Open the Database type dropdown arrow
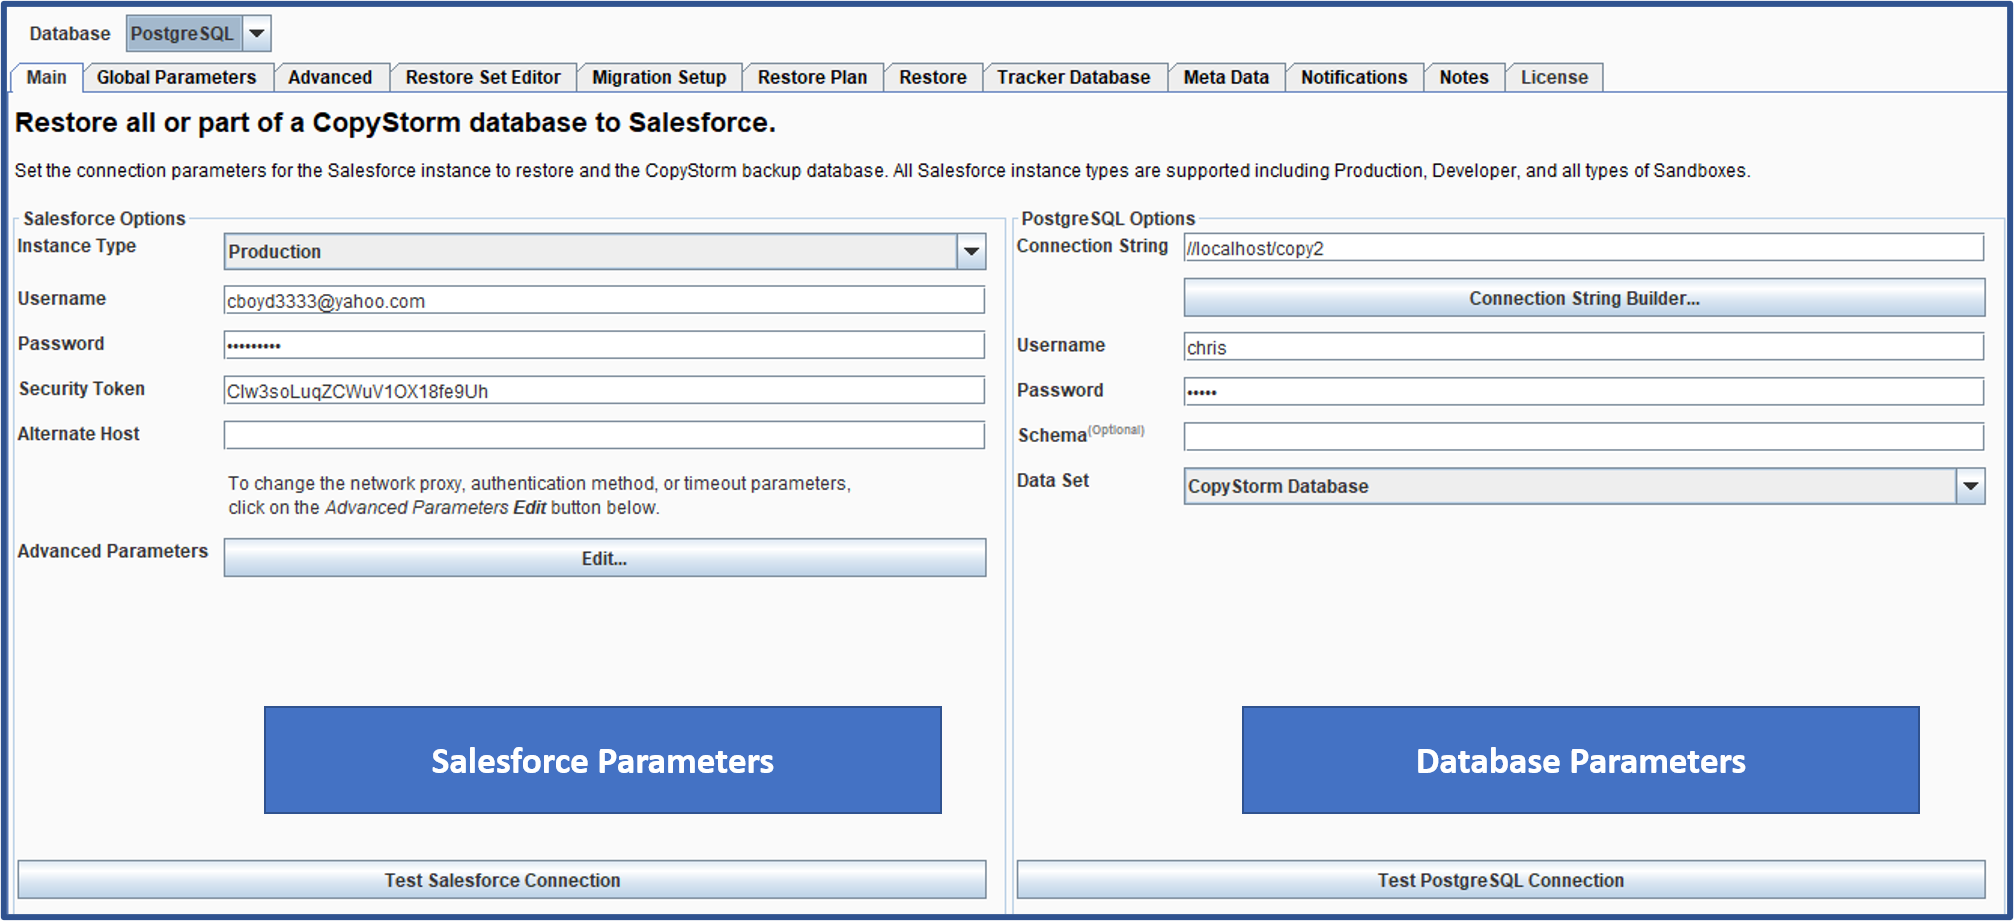 click(257, 33)
